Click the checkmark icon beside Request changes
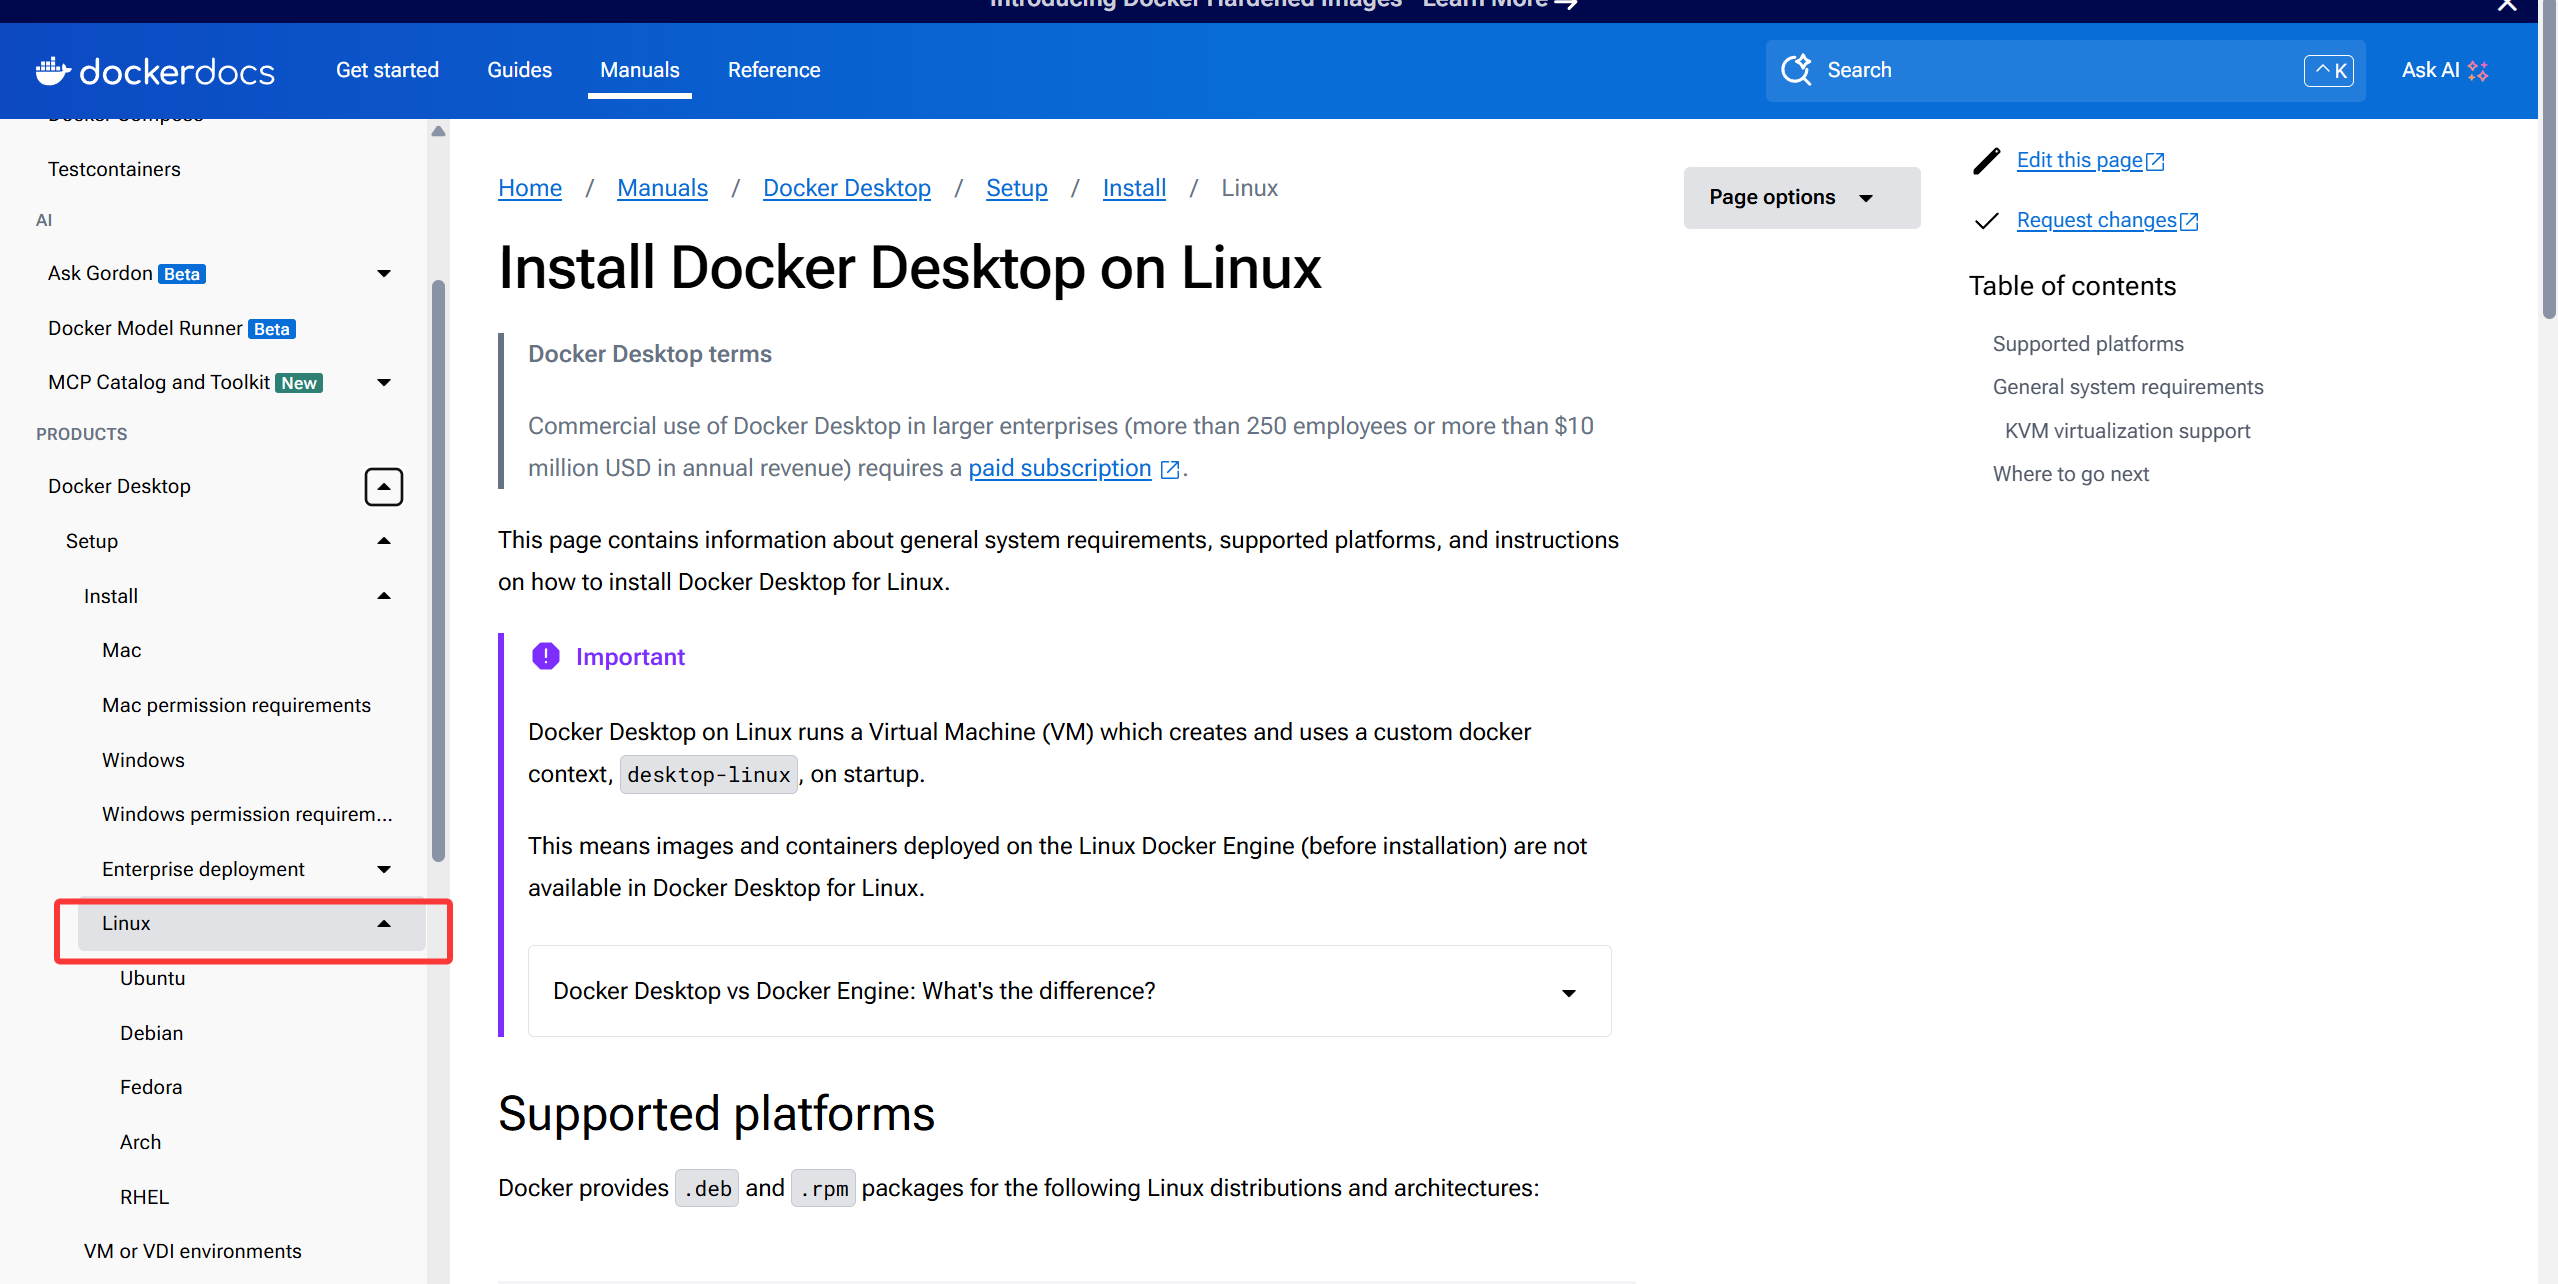 (x=1986, y=221)
